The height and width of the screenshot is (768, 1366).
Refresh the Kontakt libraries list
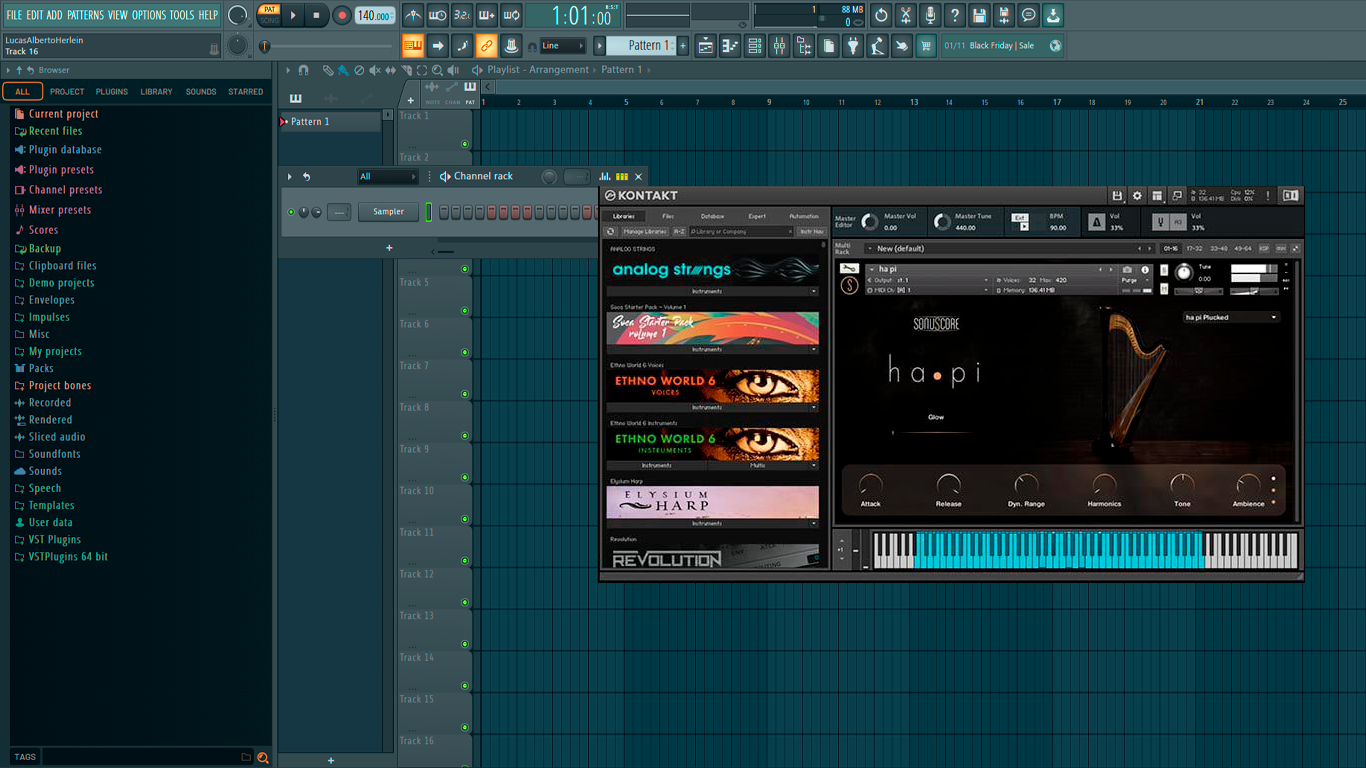pyautogui.click(x=610, y=231)
